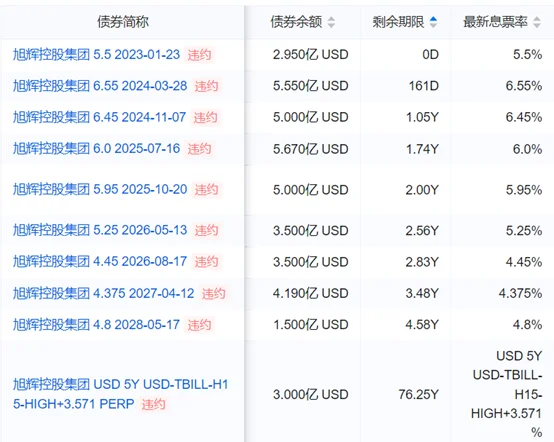Sort by 最新息票率 column arrows
Image resolution: width=554 pixels, height=442 pixels.
pos(537,22)
